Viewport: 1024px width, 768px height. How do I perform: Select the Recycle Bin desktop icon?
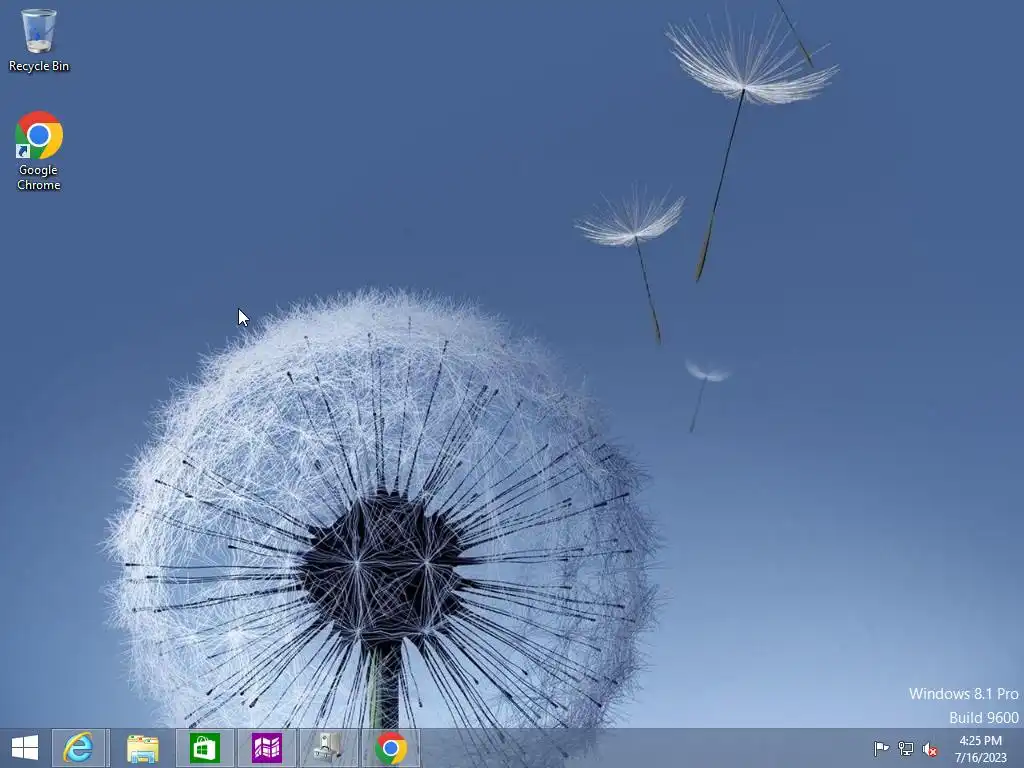click(39, 40)
